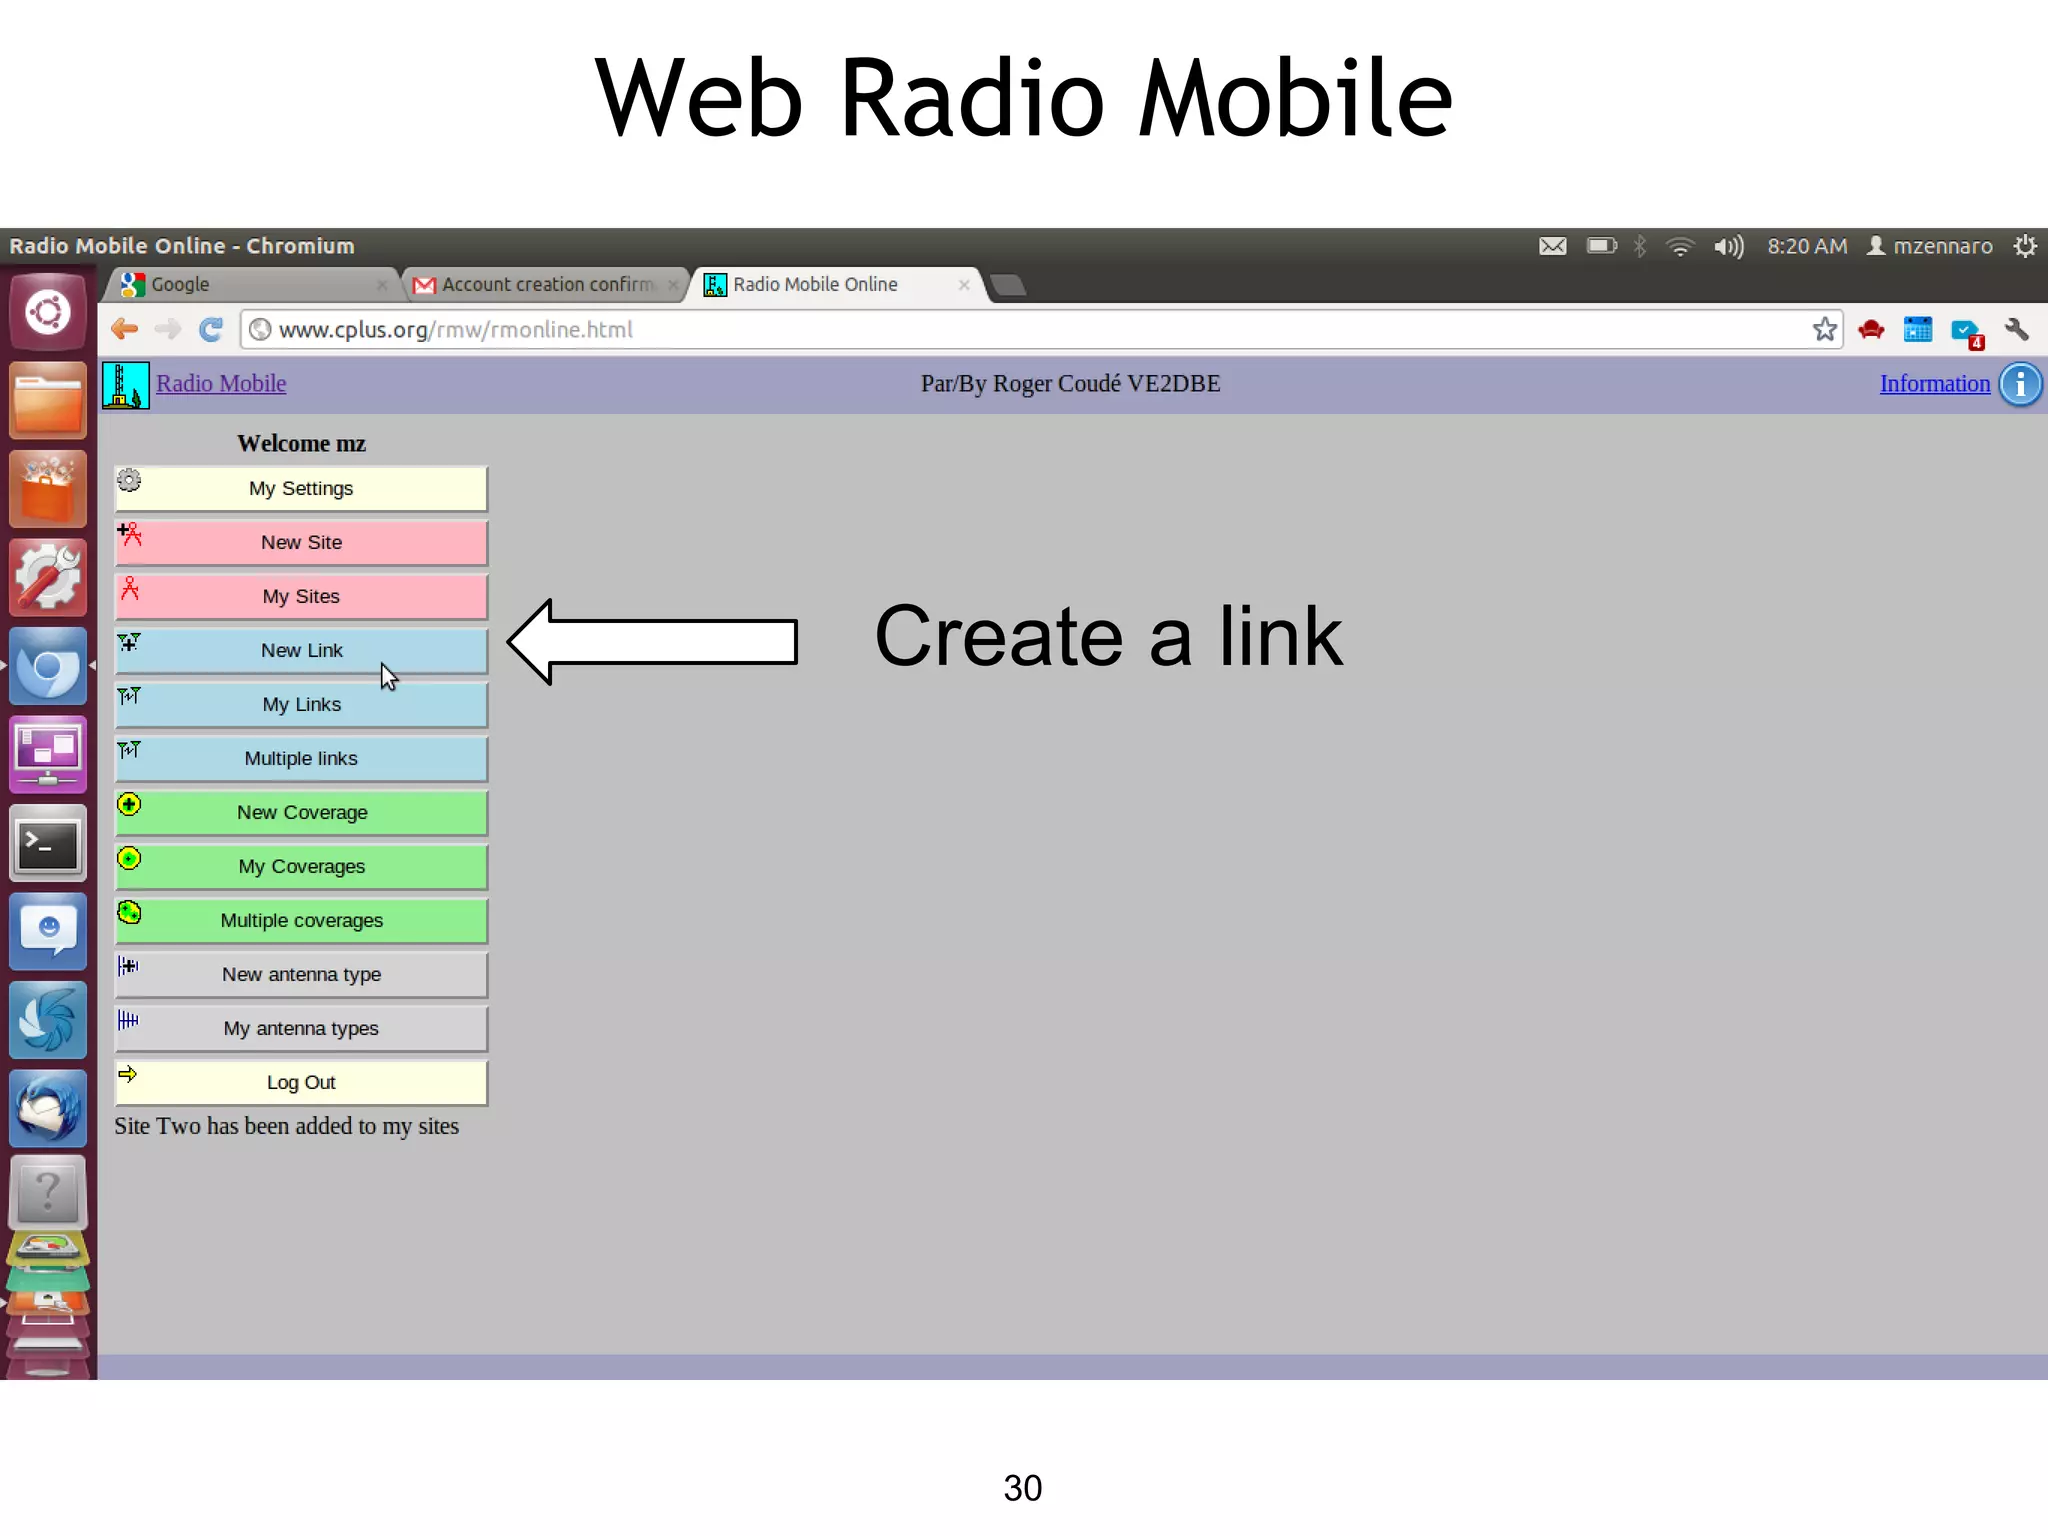Open the mzennaro user menu
Viewport: 2048px width, 1536px height.
coord(1930,246)
